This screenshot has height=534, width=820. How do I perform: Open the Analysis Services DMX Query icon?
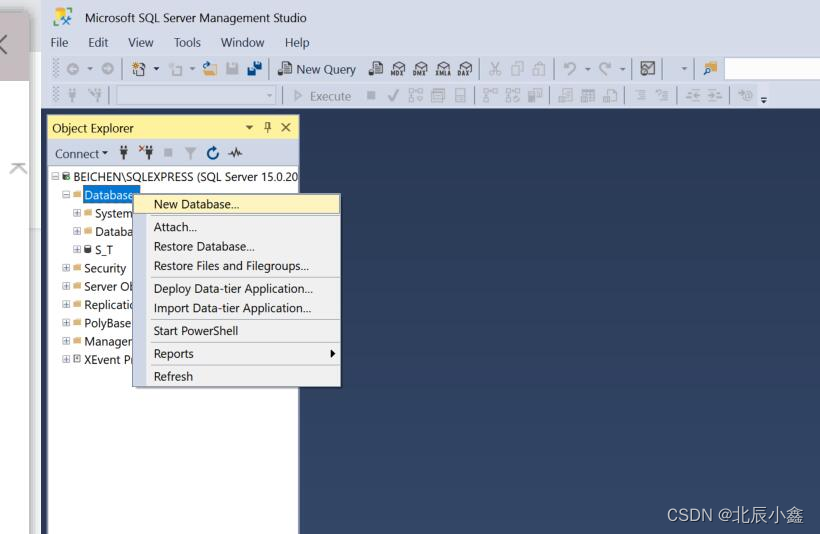pyautogui.click(x=420, y=69)
